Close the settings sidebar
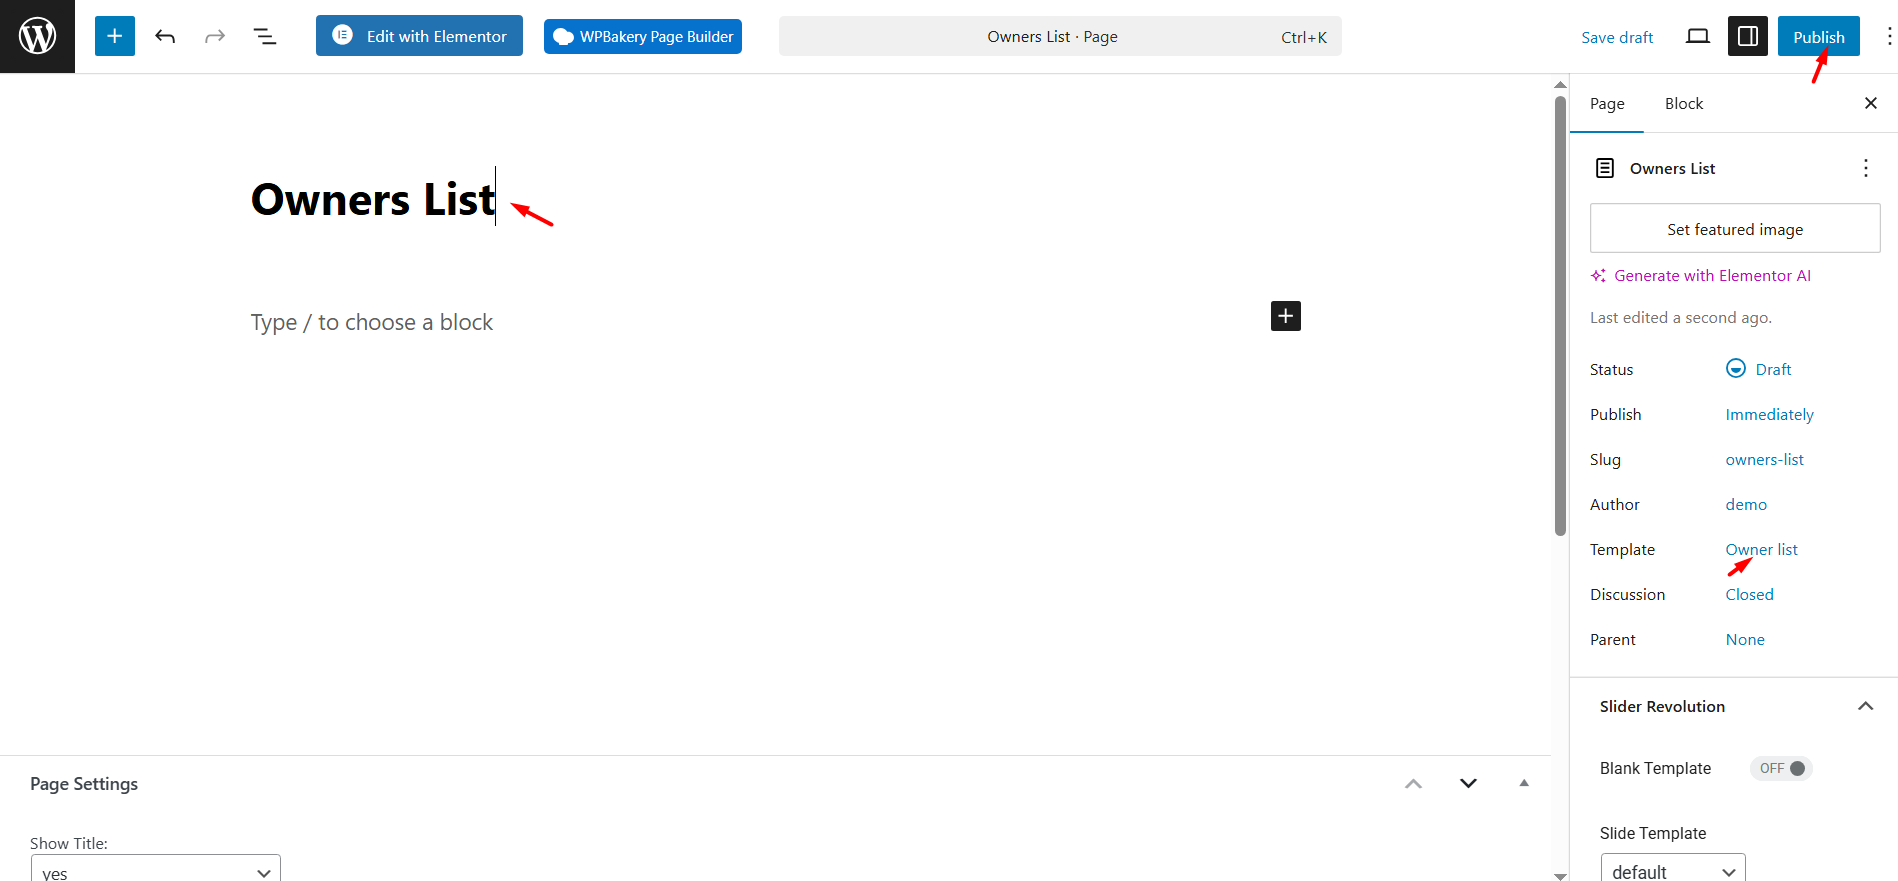This screenshot has height=881, width=1898. point(1870,103)
